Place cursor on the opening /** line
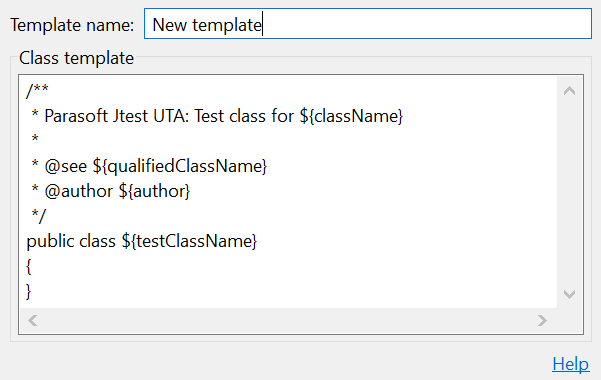The image size is (601, 380). pyautogui.click(x=37, y=90)
